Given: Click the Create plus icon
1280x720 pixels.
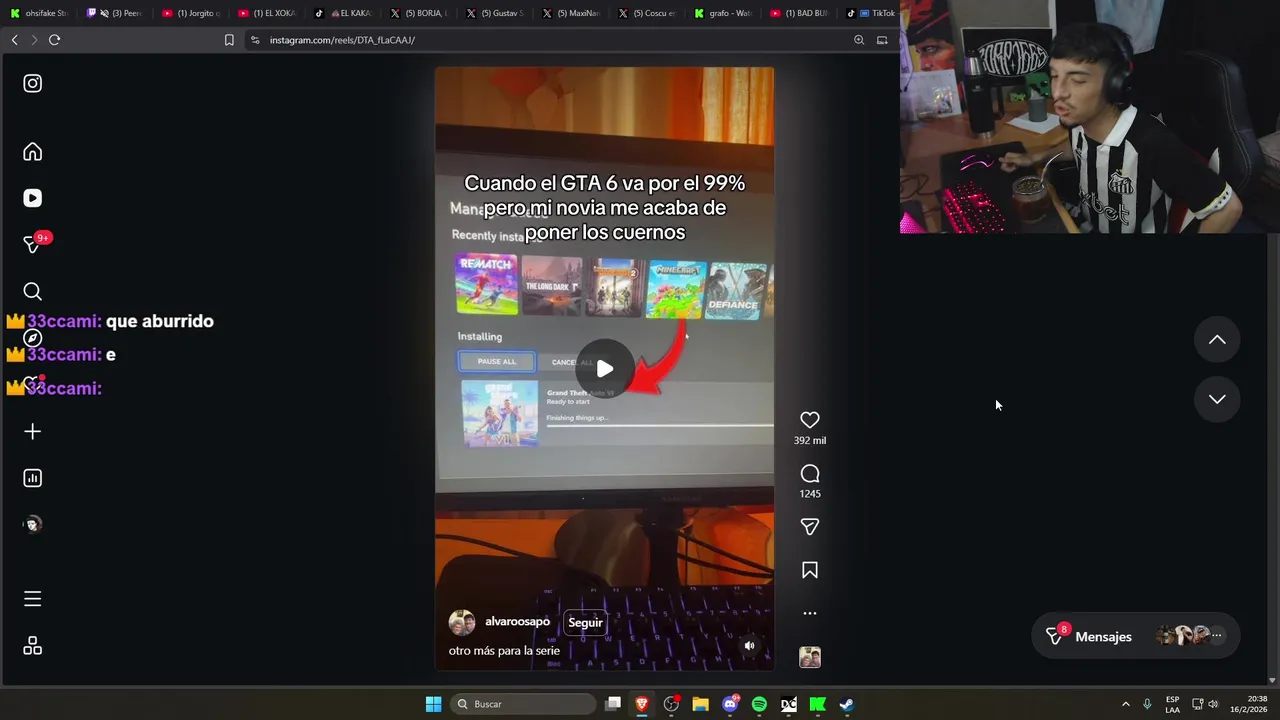Looking at the screenshot, I should pyautogui.click(x=33, y=431).
